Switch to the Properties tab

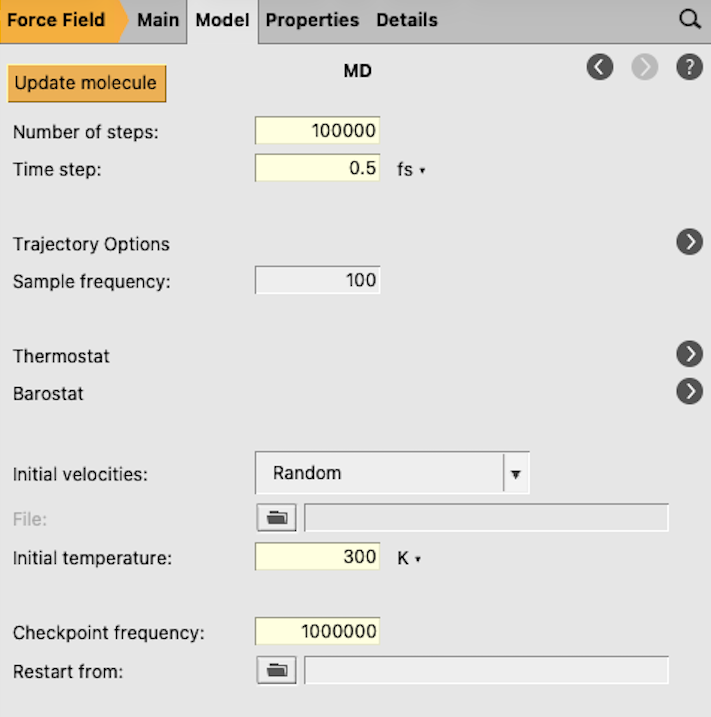312,20
